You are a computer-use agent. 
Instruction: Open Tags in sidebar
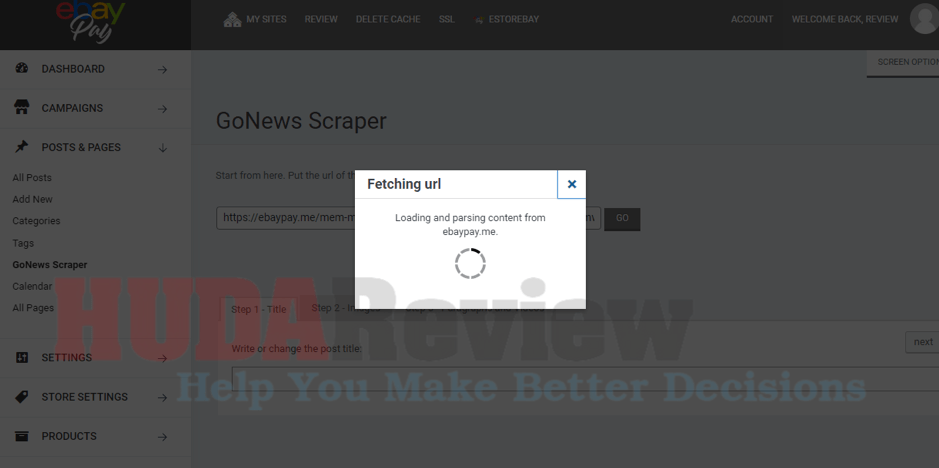(23, 243)
